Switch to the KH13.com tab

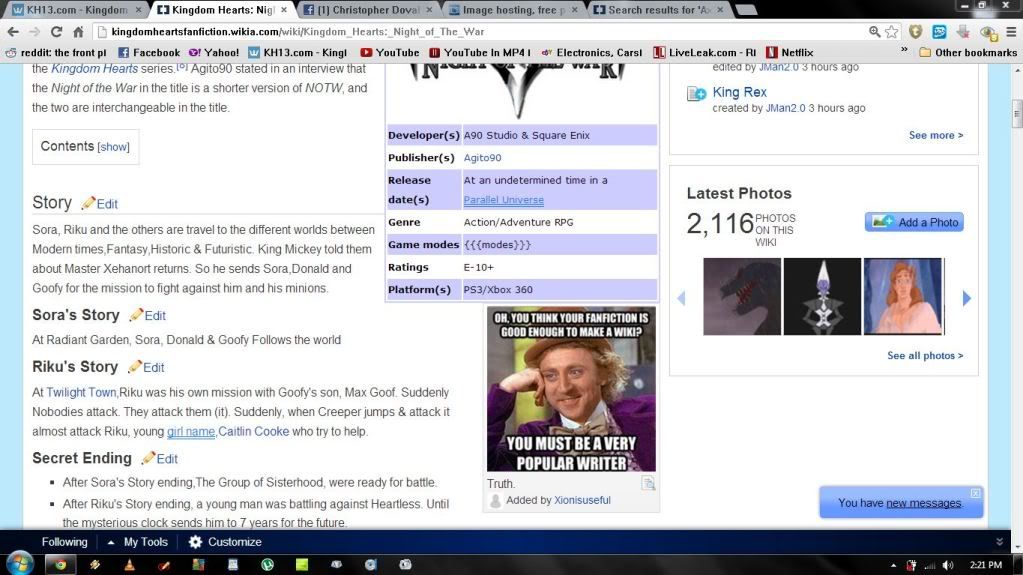[70, 10]
